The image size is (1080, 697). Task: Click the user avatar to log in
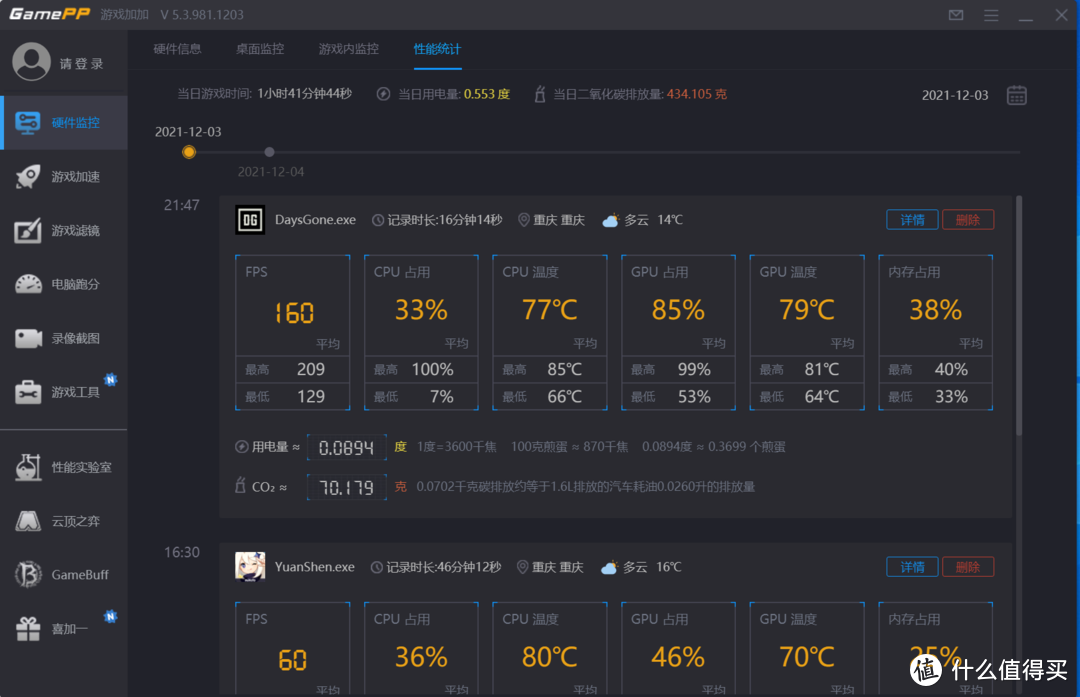31,62
